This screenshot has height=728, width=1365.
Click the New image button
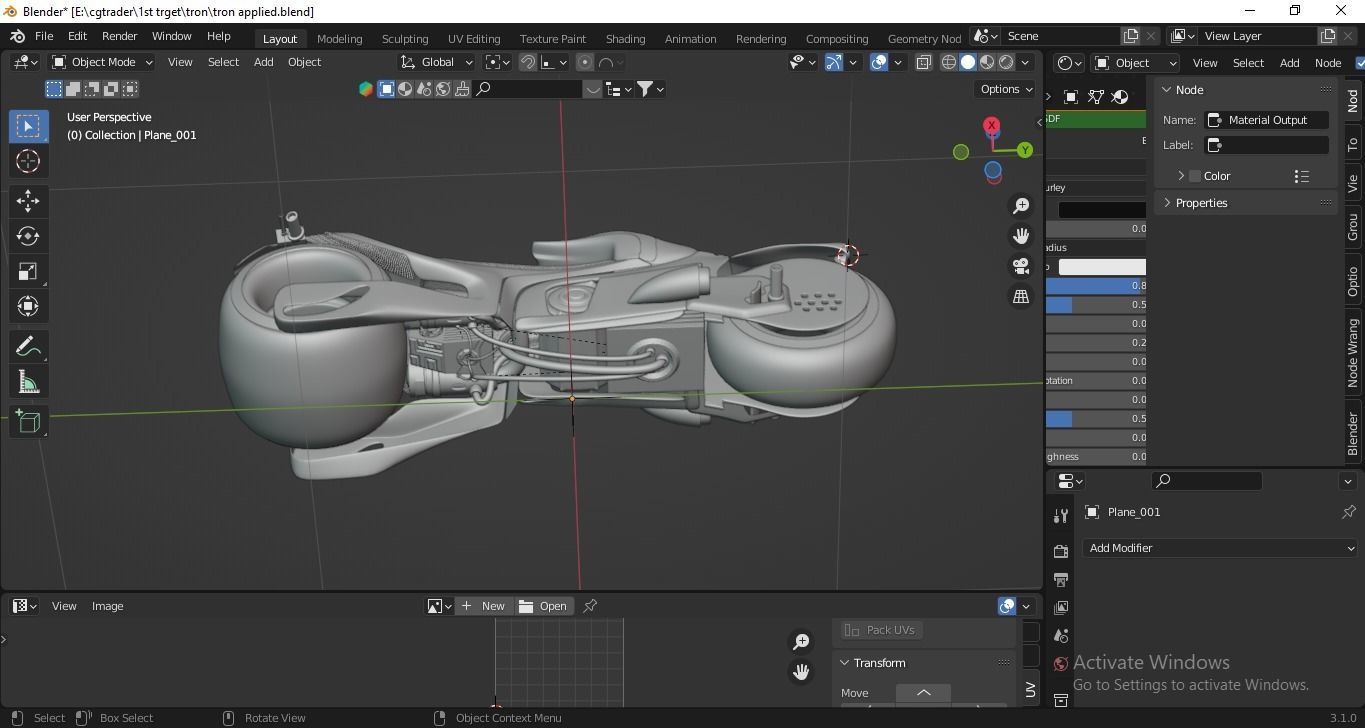coord(484,606)
